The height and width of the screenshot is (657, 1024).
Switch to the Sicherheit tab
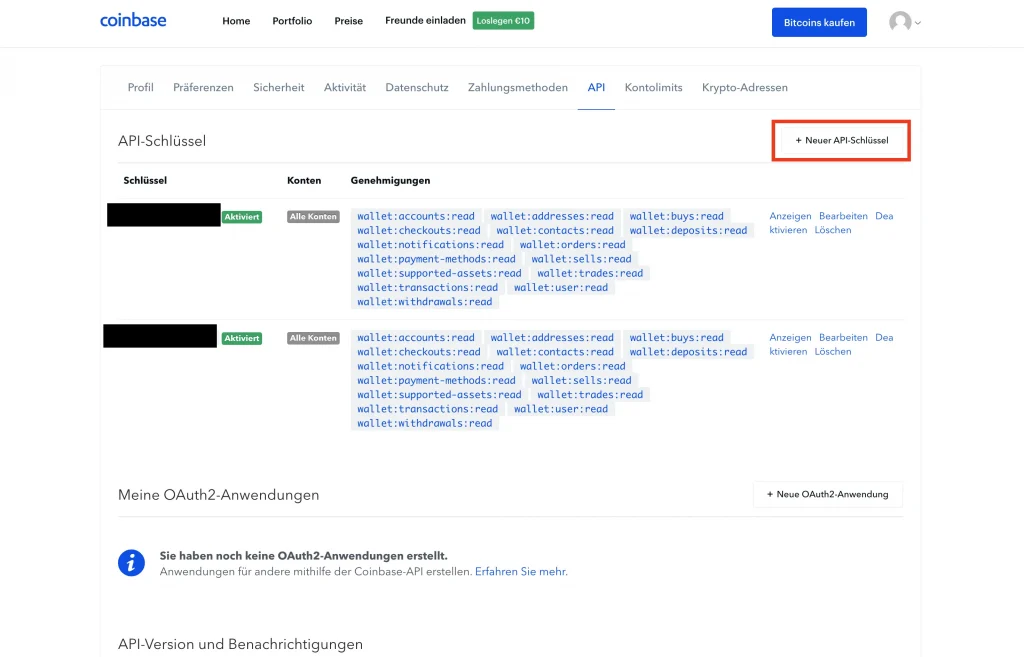[x=278, y=88]
